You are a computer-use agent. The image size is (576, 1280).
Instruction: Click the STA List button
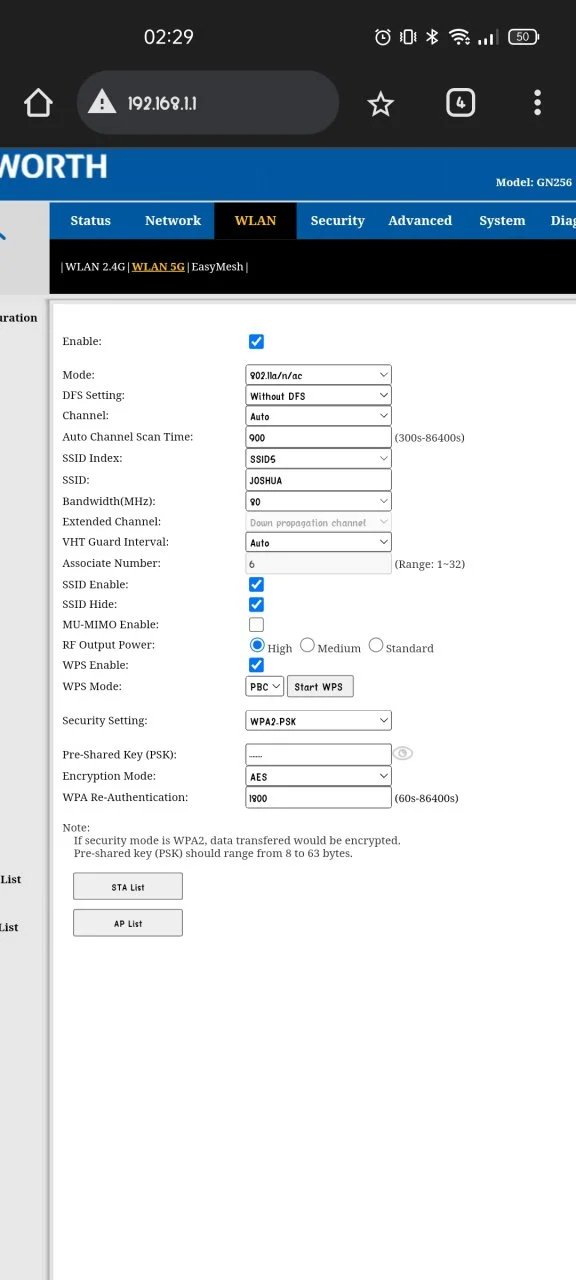tap(128, 886)
